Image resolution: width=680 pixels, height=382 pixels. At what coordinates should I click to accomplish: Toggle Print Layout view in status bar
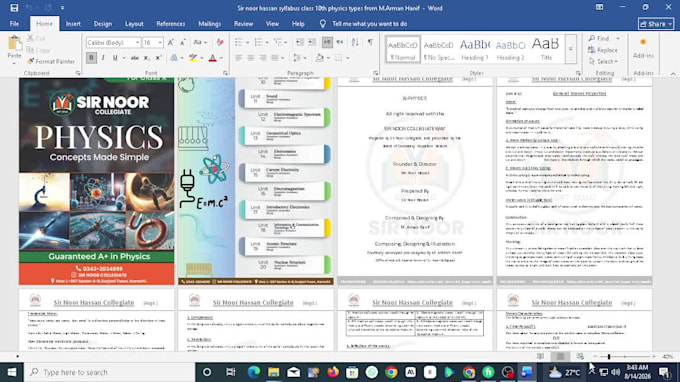click(x=560, y=356)
